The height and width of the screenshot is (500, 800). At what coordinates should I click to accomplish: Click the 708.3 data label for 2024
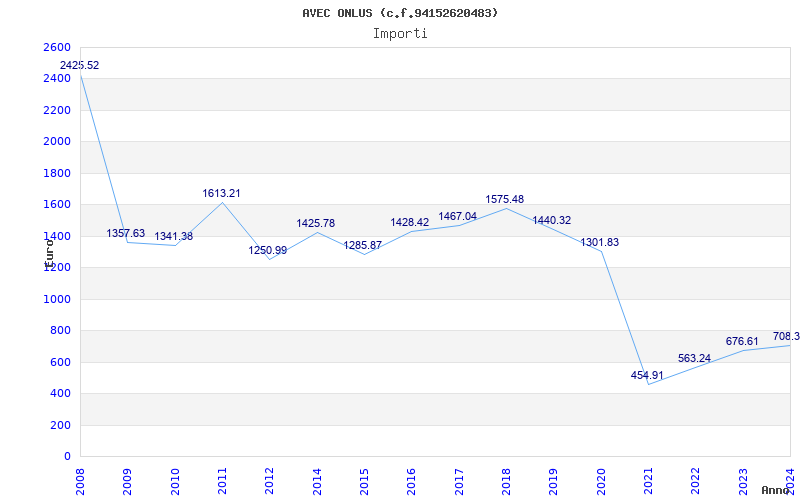786,336
